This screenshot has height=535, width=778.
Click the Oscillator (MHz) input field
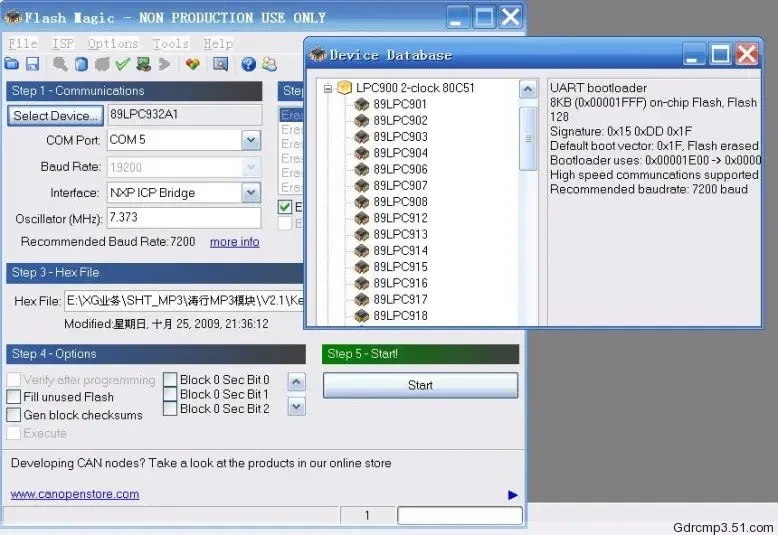184,218
